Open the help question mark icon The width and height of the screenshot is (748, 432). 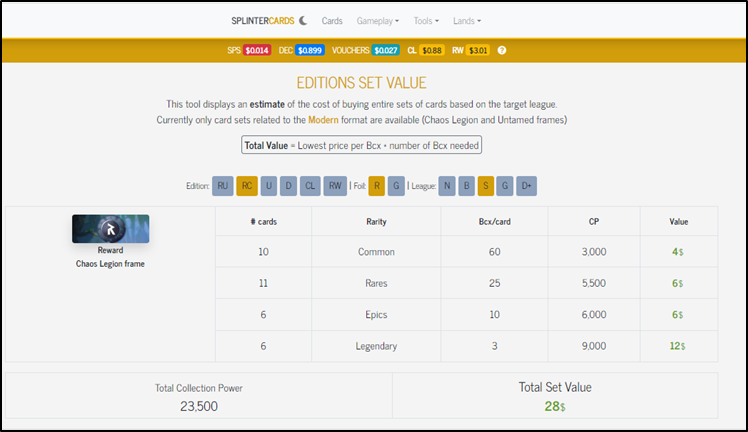[502, 50]
